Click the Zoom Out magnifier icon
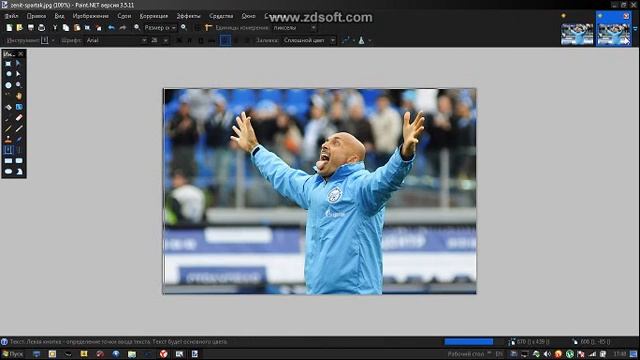The height and width of the screenshot is (360, 640). coord(137,28)
